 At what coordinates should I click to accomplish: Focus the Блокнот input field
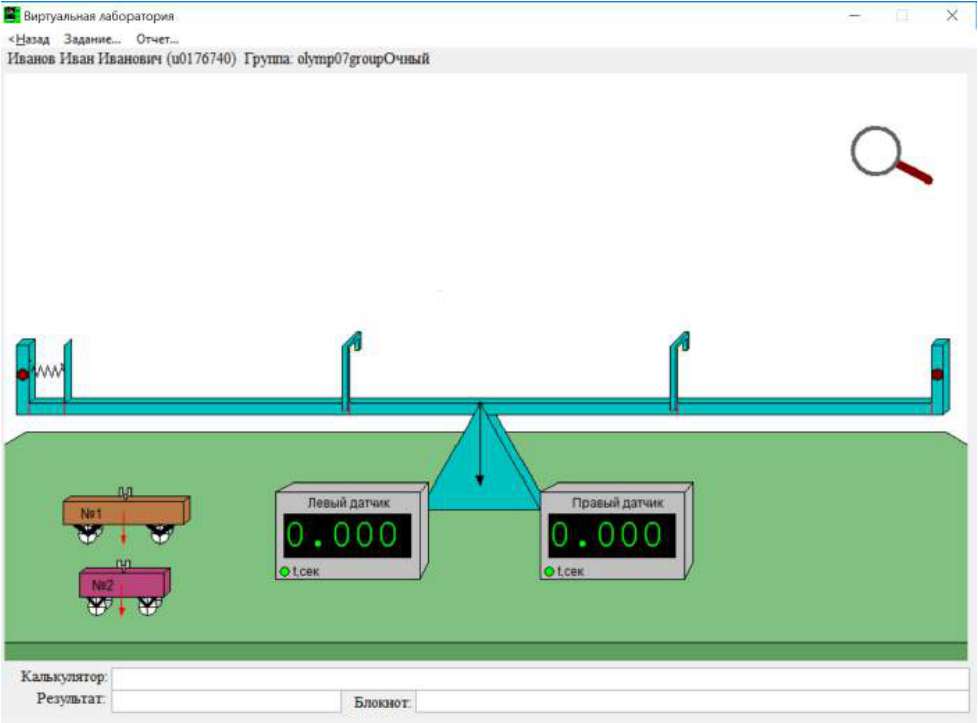(692, 701)
